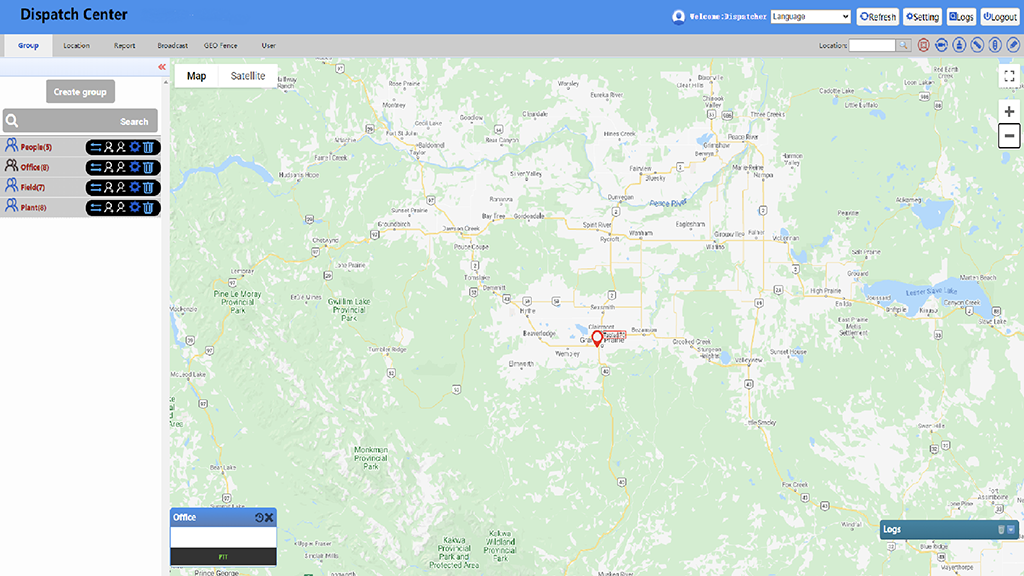
Task: Click the ruler measure toolbar icon
Action: [x=977, y=45]
